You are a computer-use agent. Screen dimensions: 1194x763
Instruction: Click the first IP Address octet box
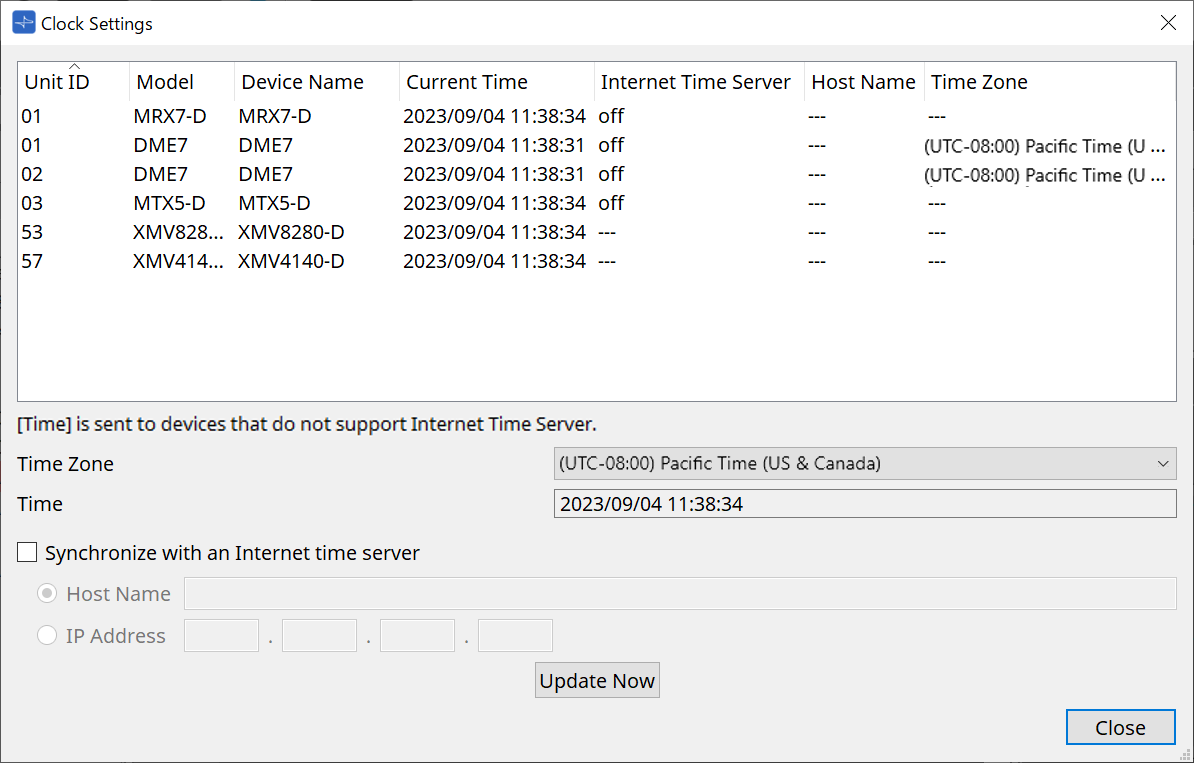[x=221, y=636]
